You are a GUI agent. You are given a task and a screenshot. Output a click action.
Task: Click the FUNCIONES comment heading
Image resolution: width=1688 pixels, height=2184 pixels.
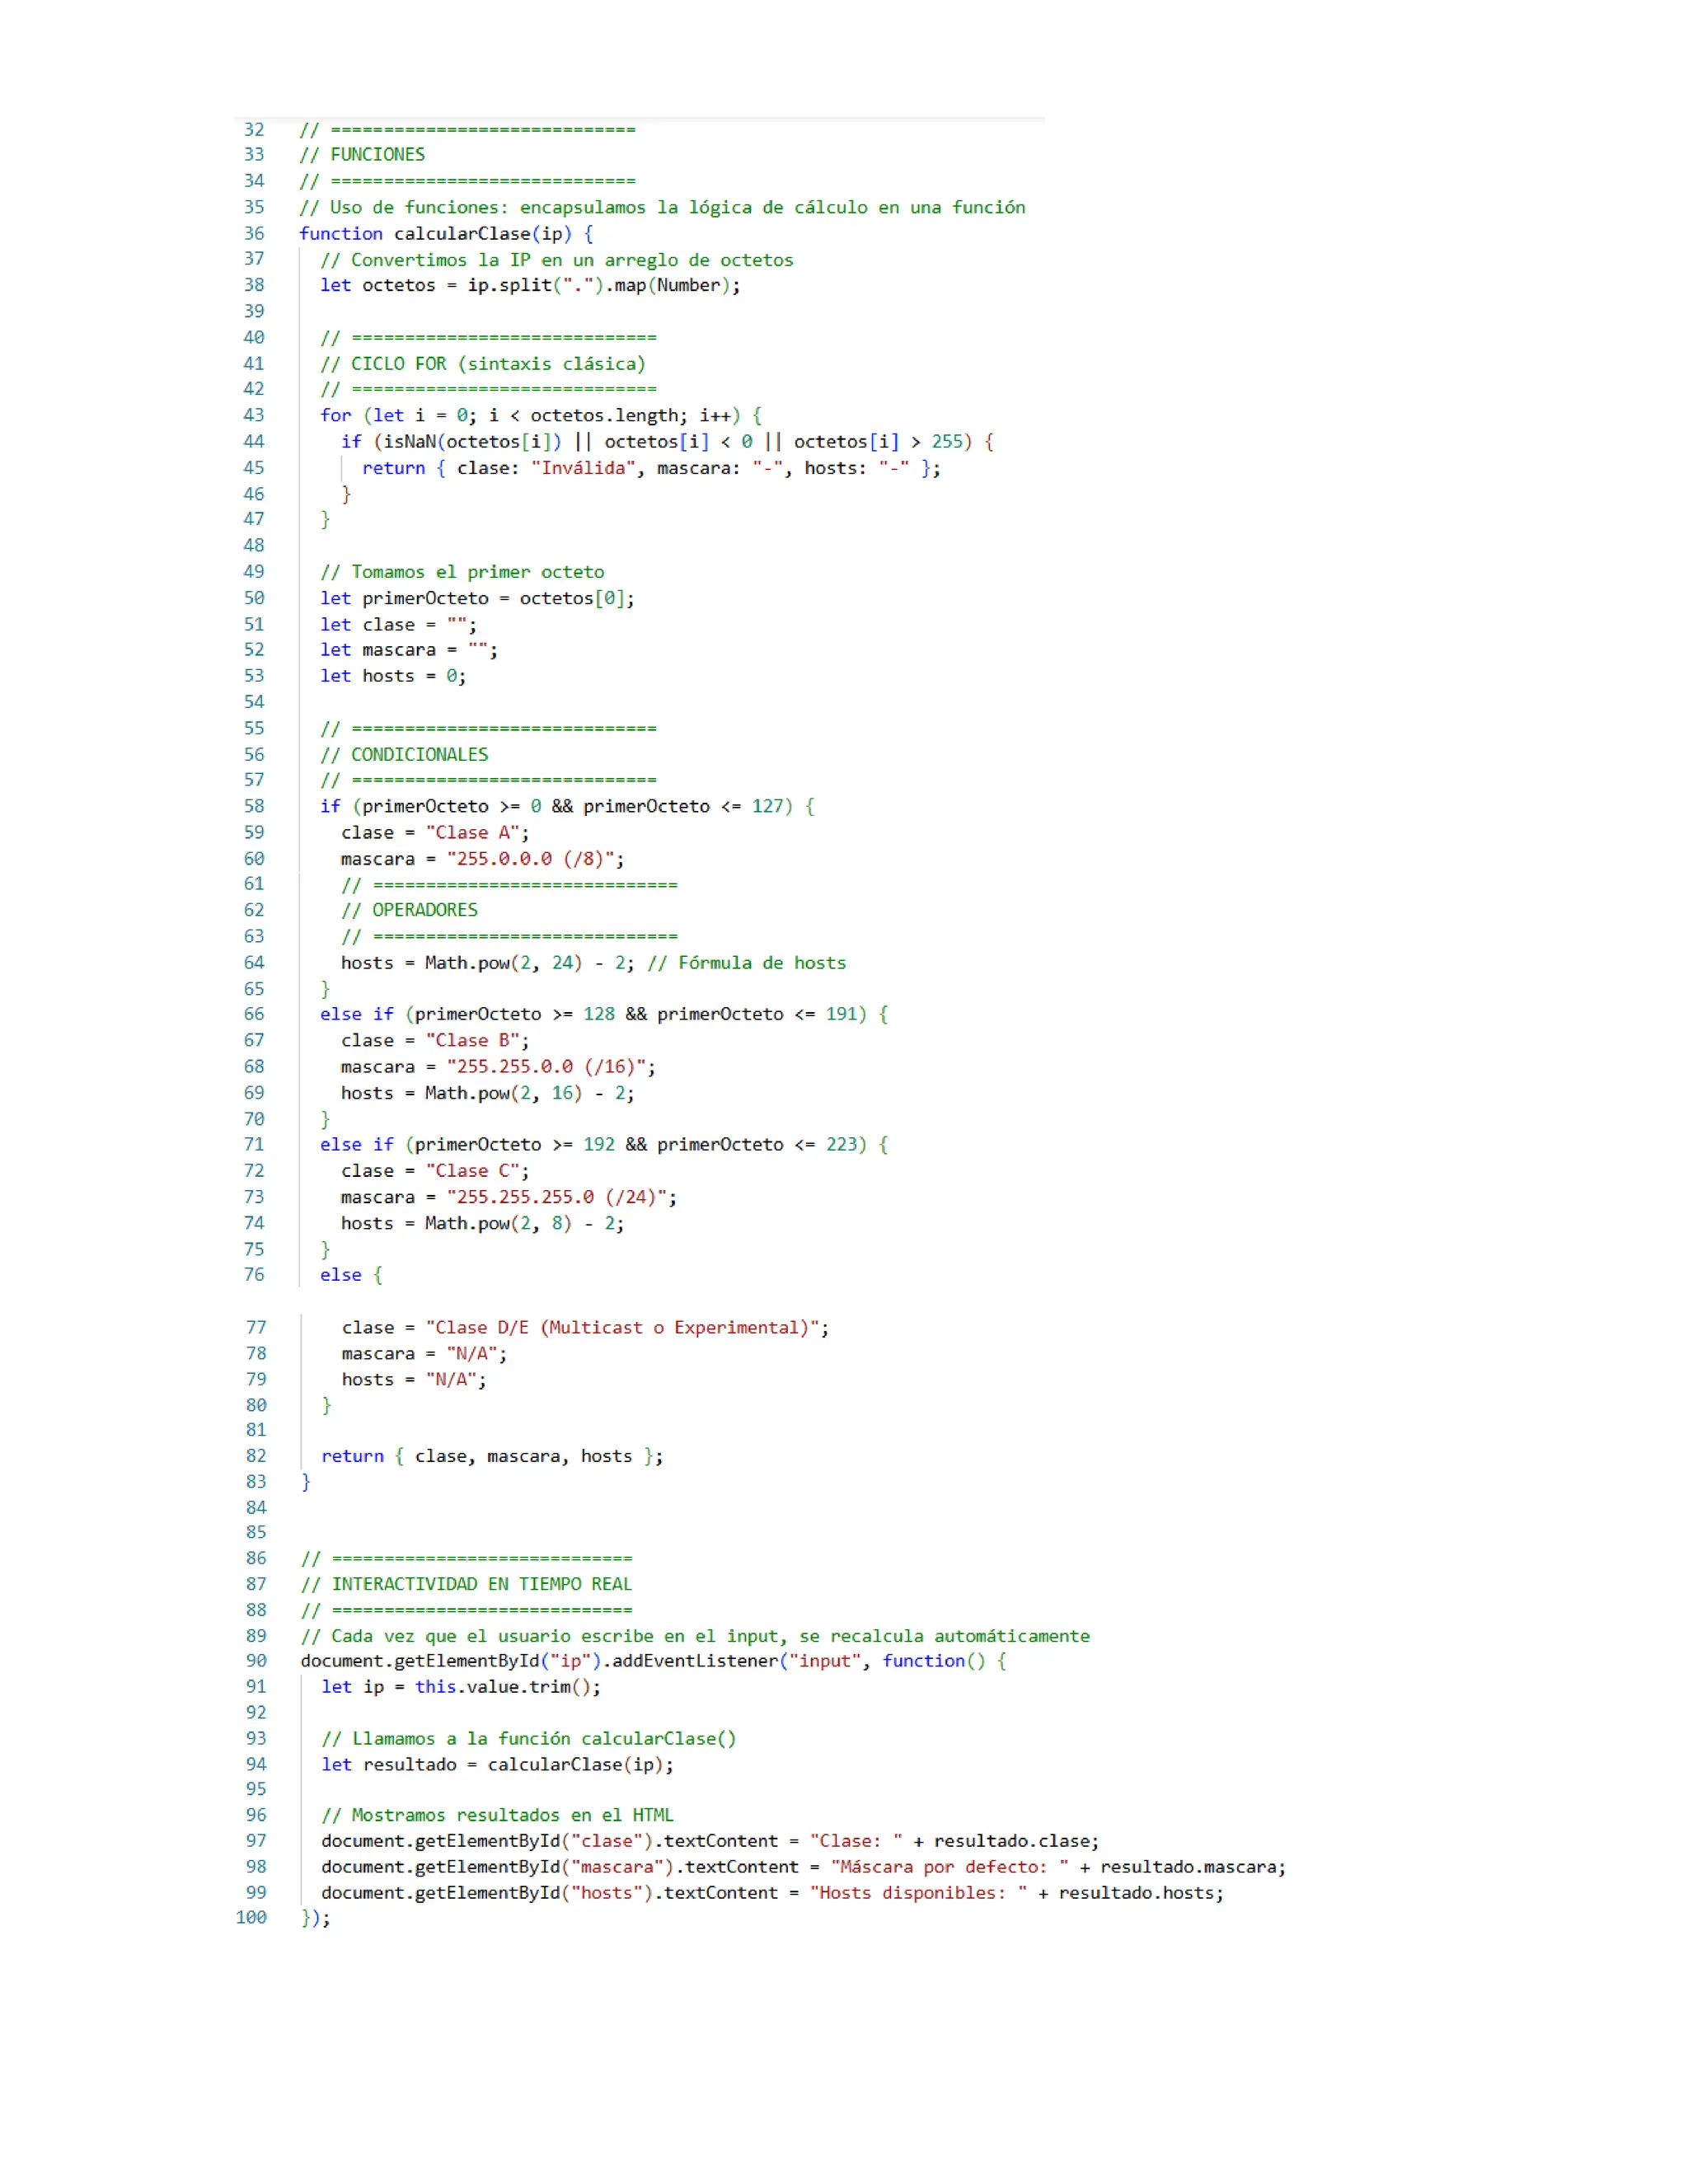coord(377,154)
